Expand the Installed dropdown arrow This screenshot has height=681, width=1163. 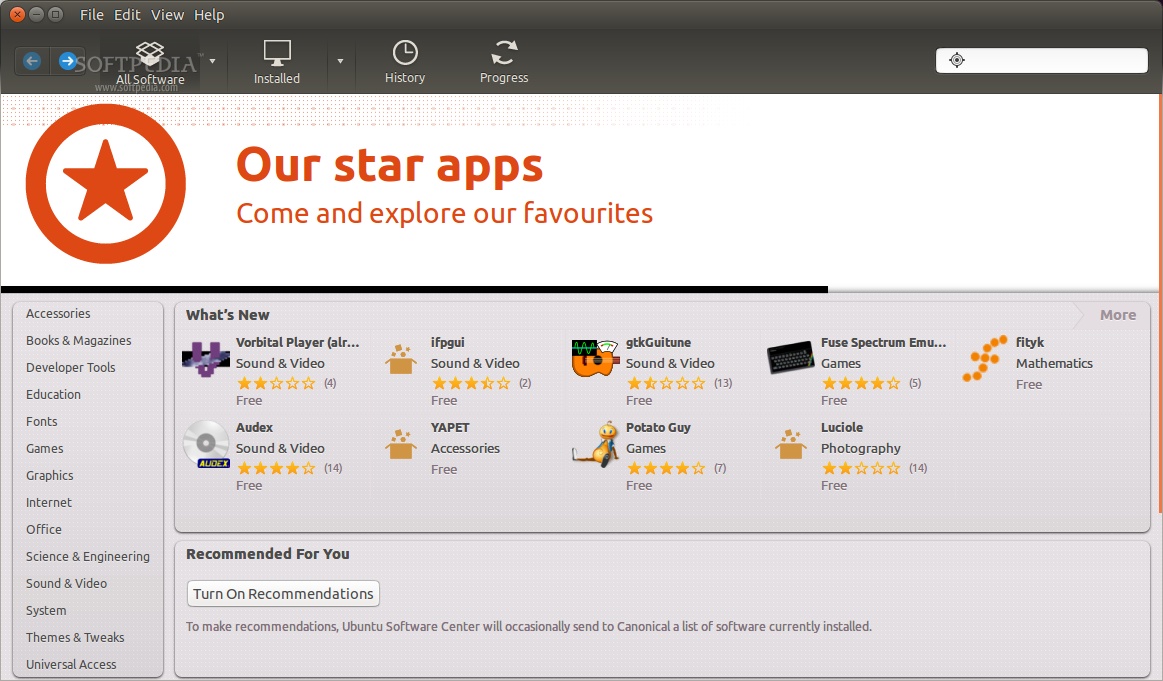coord(340,61)
